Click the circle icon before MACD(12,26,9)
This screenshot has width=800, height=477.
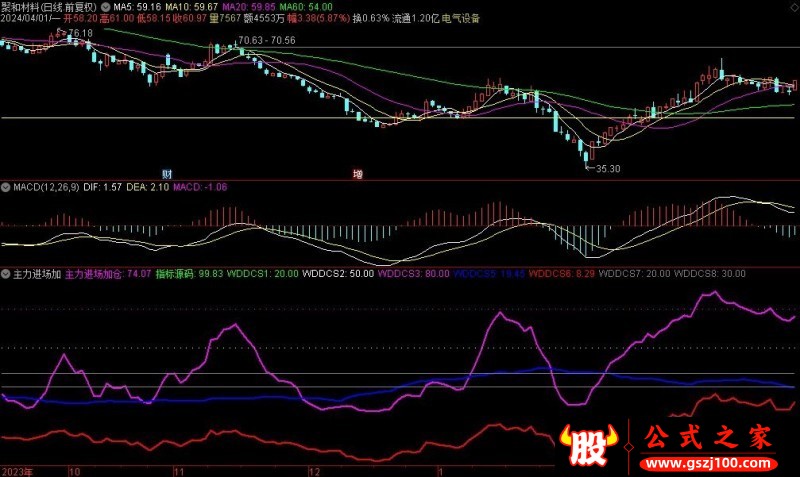5,187
